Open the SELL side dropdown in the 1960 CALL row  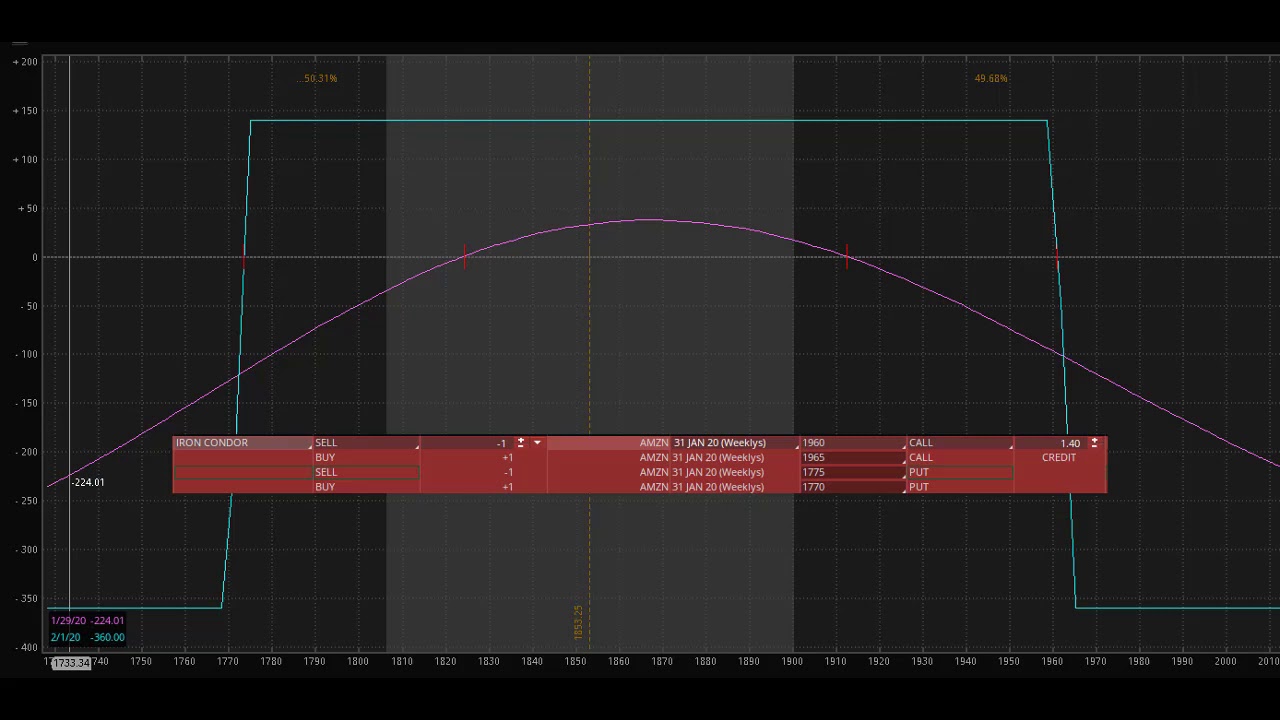(366, 443)
